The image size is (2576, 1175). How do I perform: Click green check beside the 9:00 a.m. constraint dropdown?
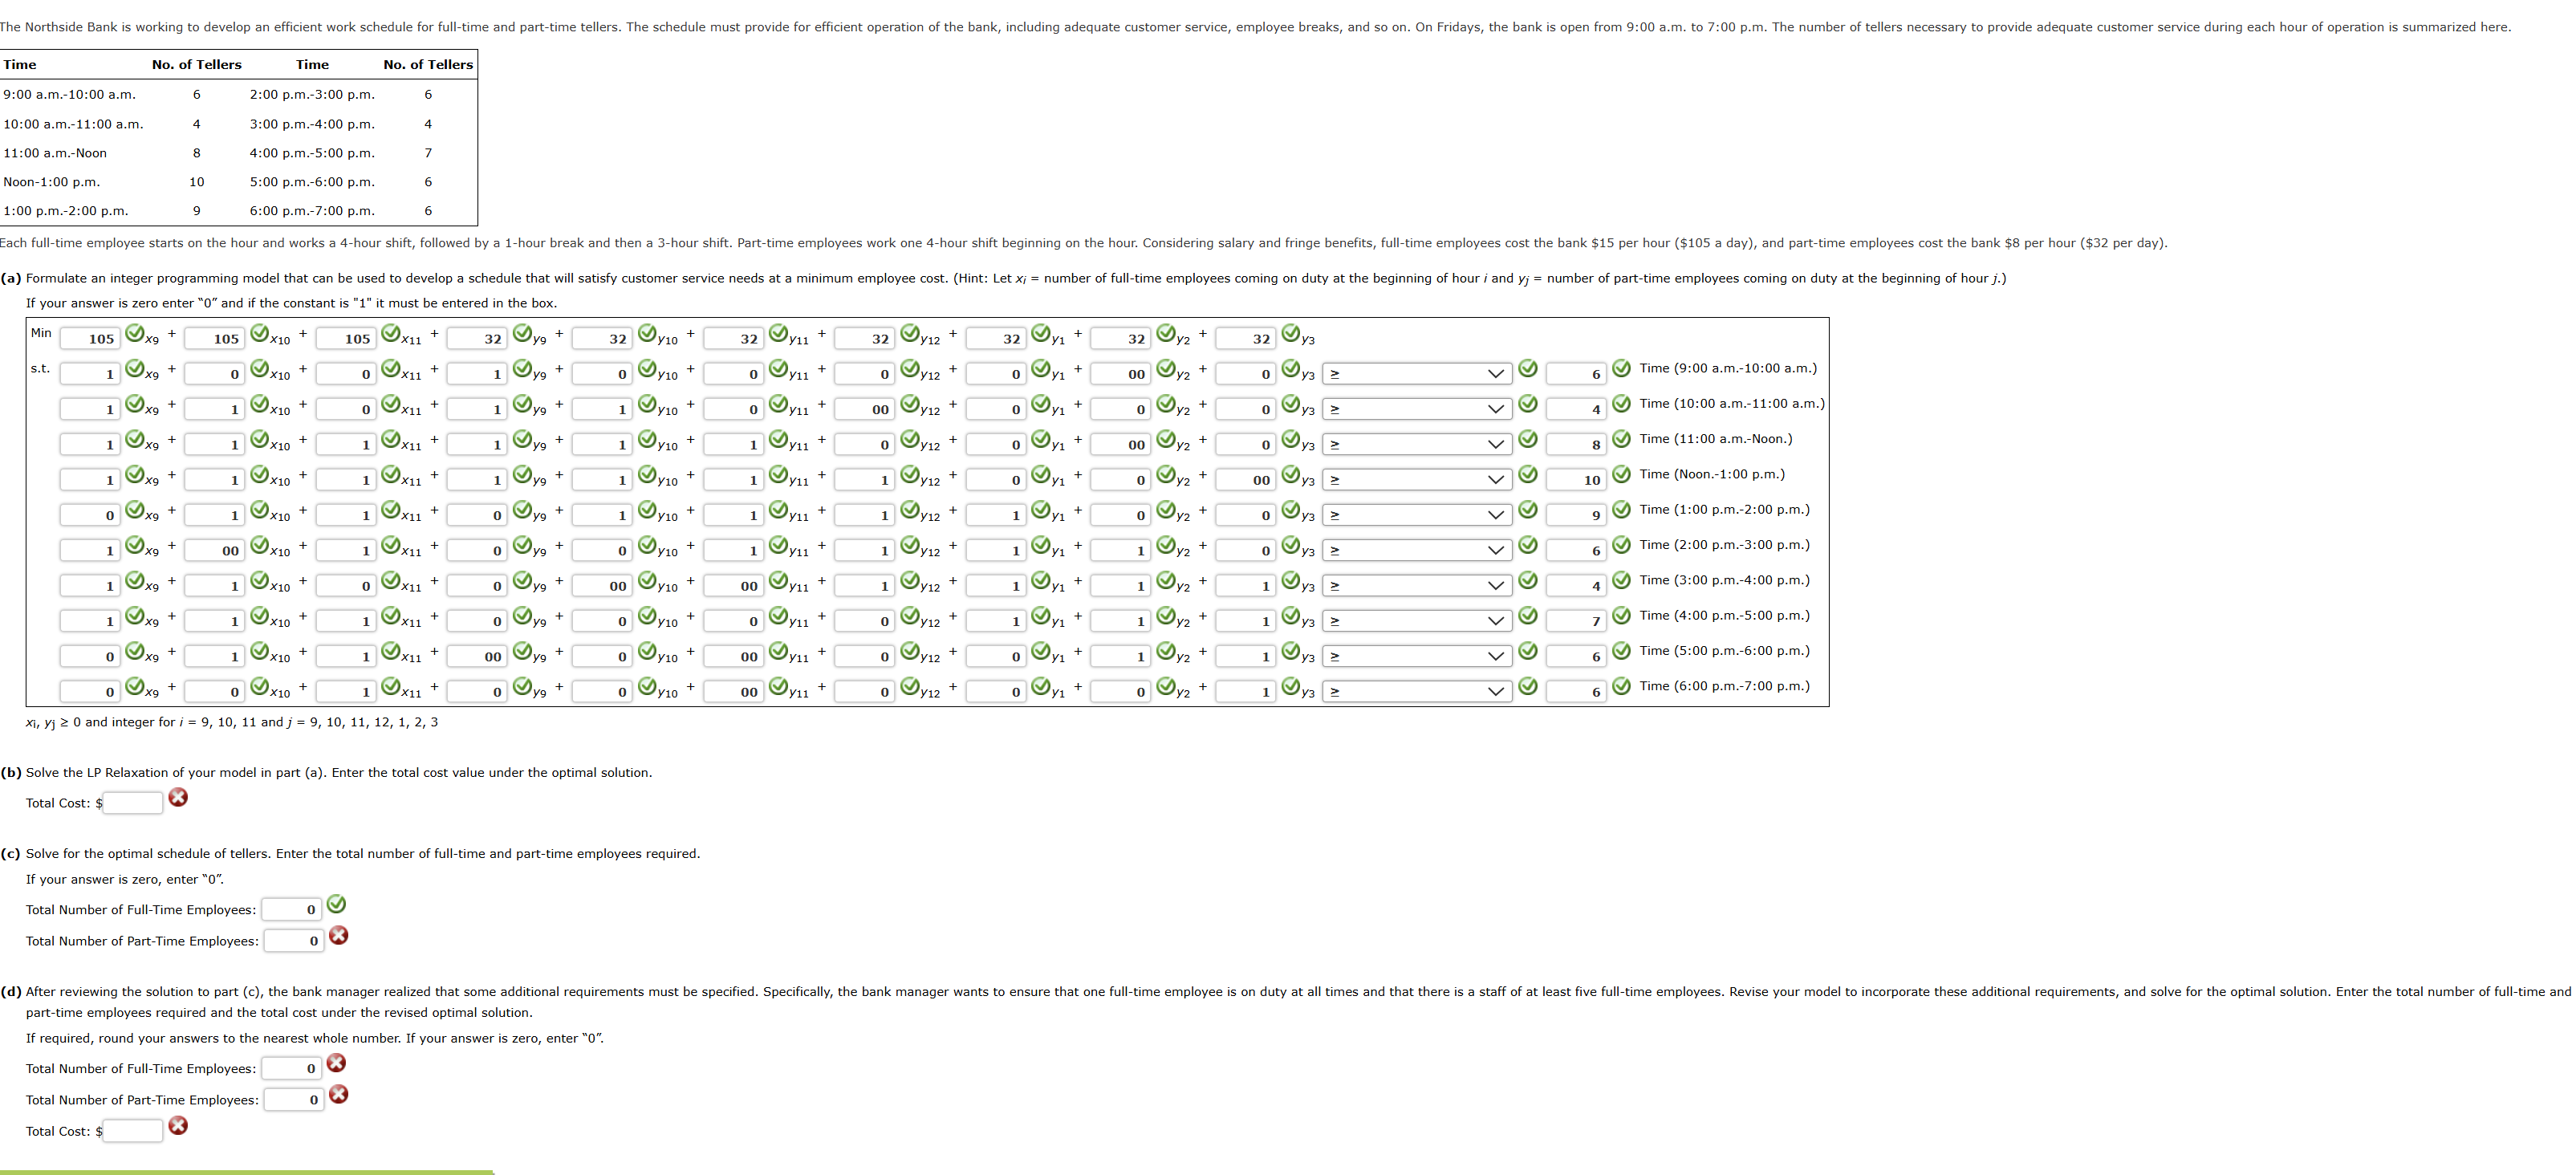click(1528, 368)
